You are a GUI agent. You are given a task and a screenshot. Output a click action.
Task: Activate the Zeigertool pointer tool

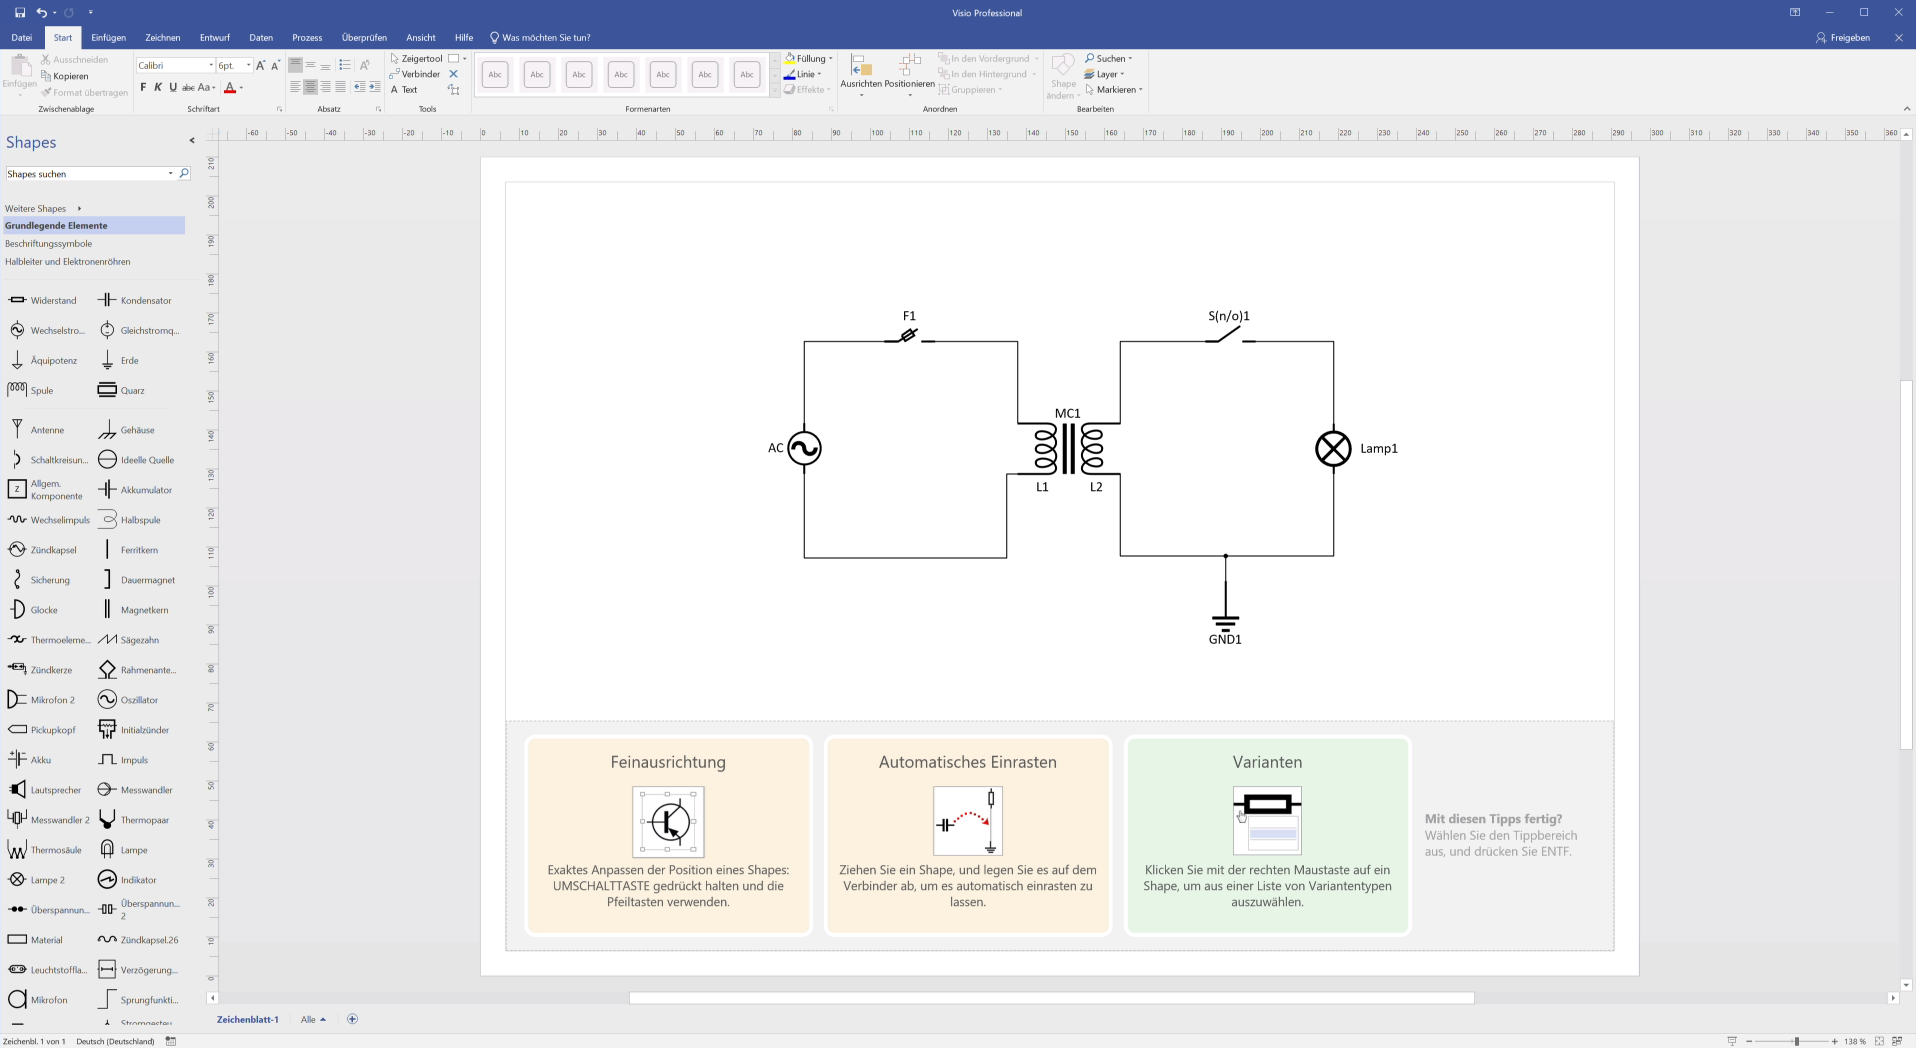(x=416, y=58)
